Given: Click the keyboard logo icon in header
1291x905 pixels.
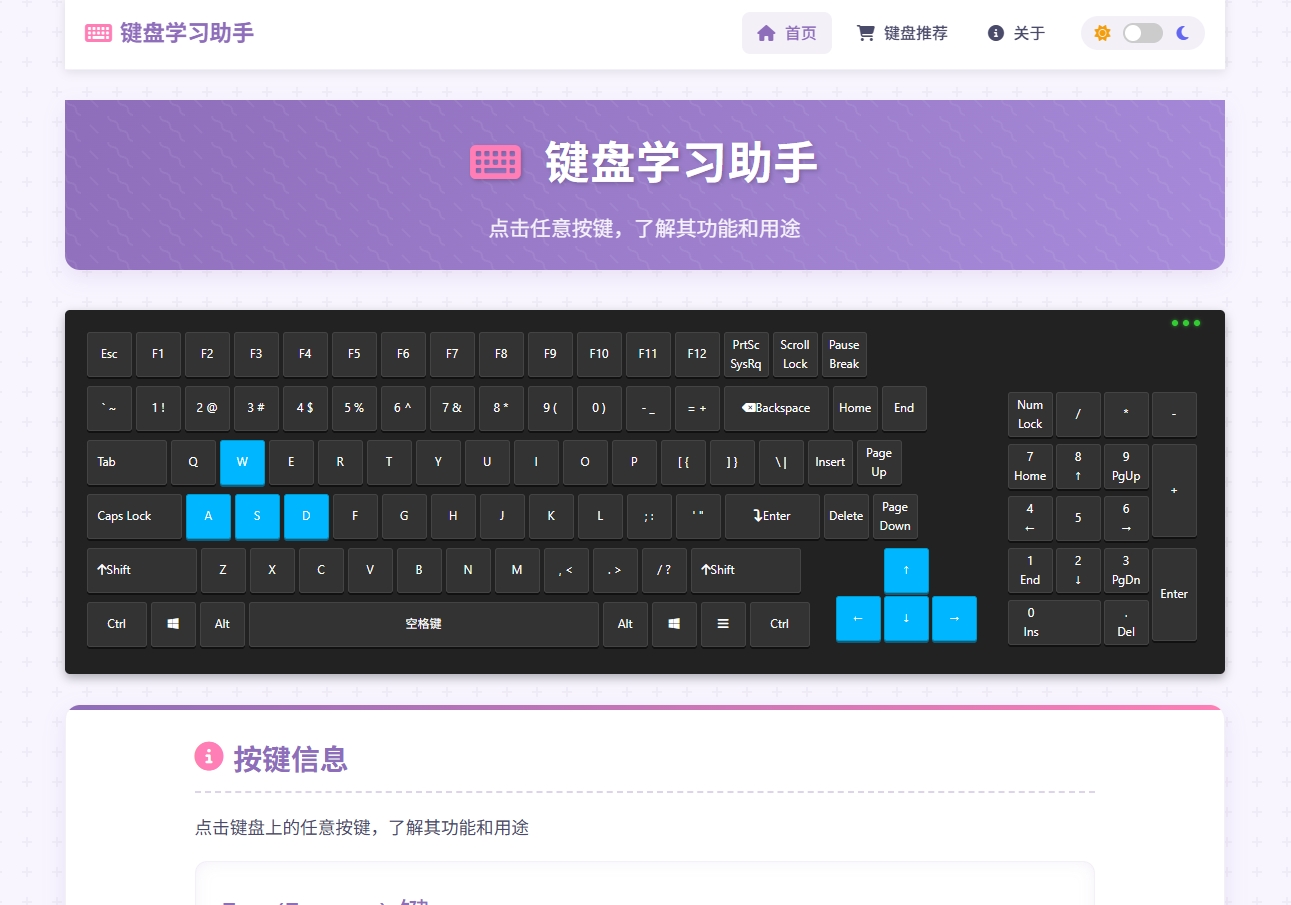Looking at the screenshot, I should tap(97, 32).
